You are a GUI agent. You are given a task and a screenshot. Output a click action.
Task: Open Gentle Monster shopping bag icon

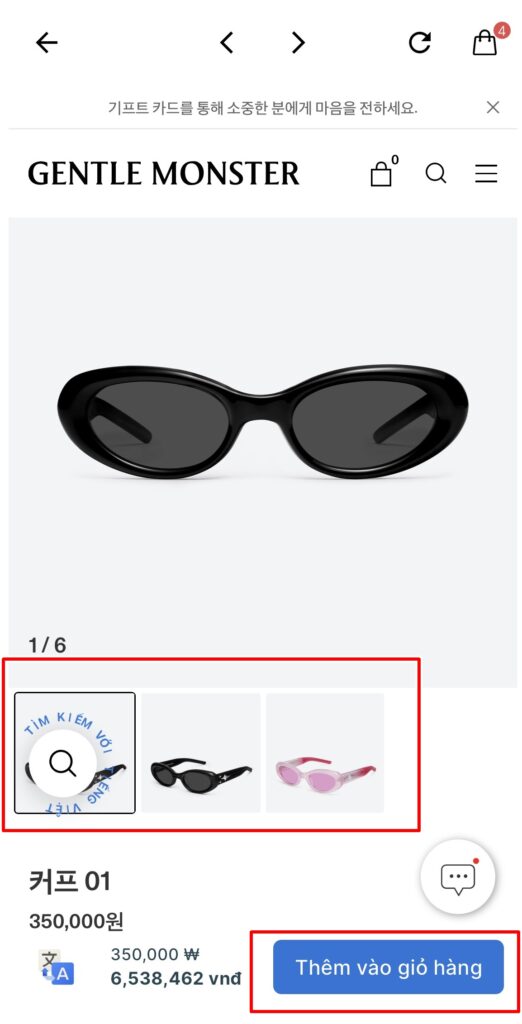[x=383, y=173]
